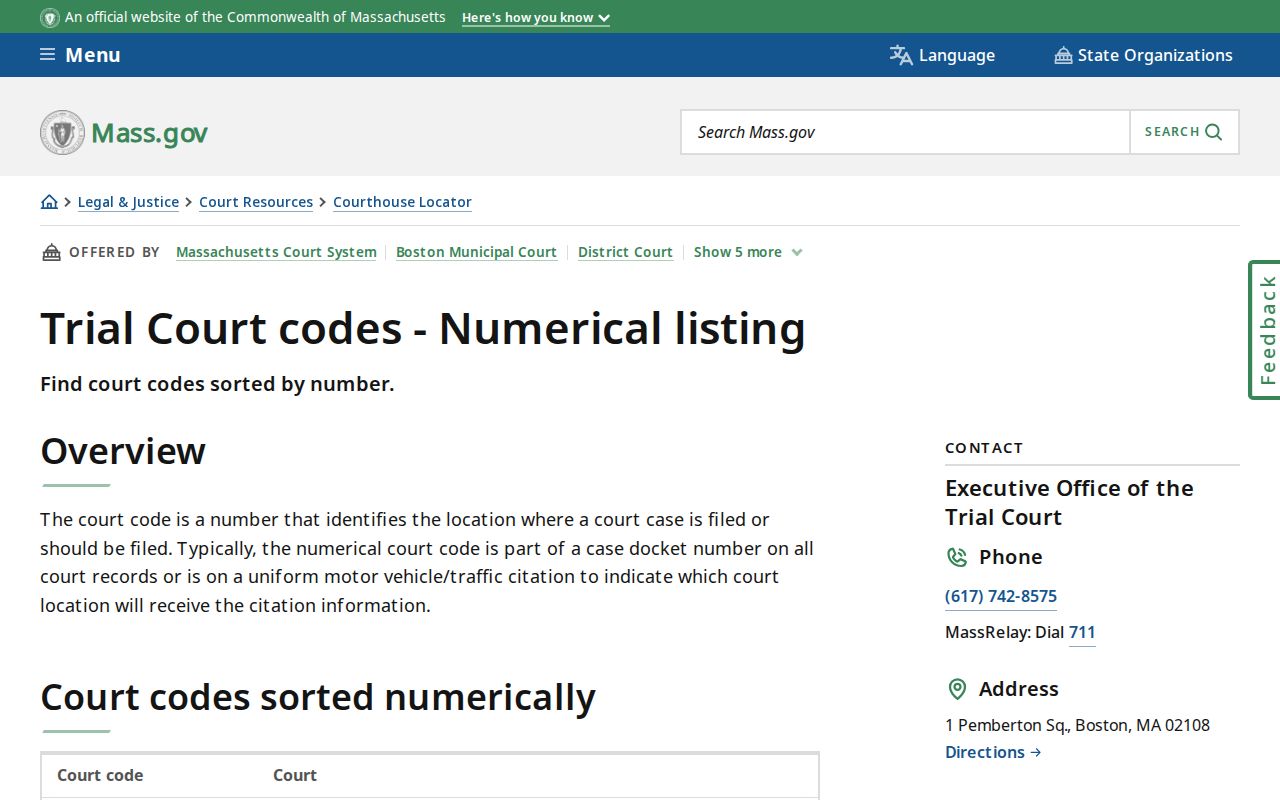
Task: Click the address text 1 Pemberton Sq., Boston
Action: pos(1077,725)
